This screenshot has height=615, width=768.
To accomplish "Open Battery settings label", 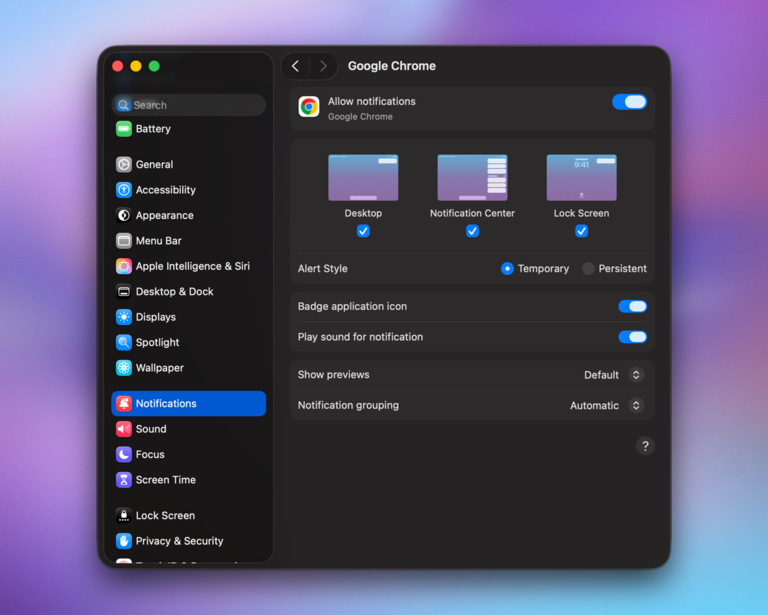I will pyautogui.click(x=153, y=129).
